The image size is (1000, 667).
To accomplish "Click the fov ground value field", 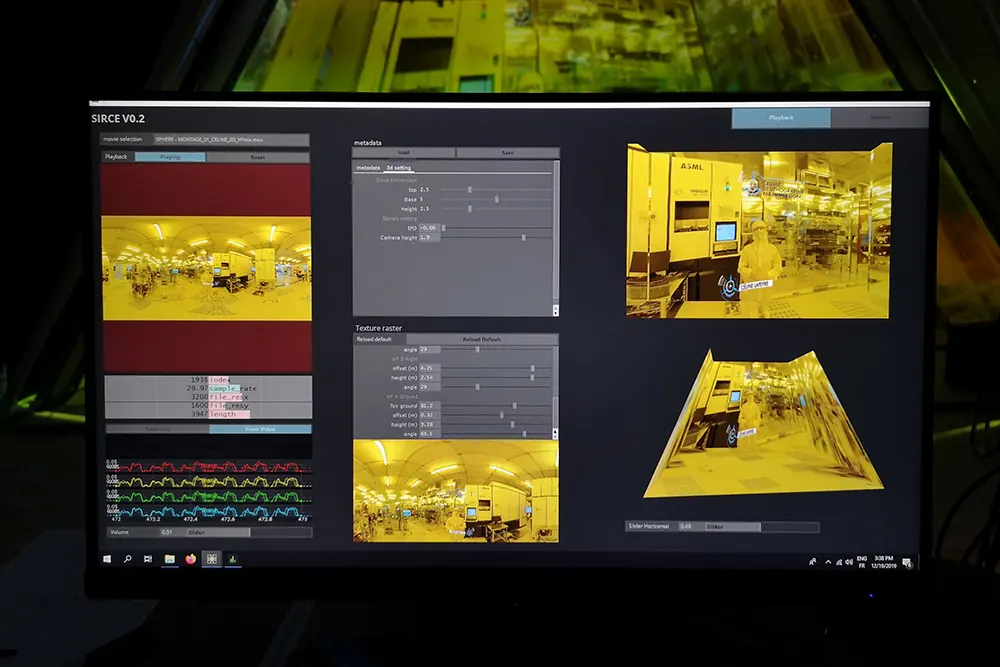I will tap(429, 406).
